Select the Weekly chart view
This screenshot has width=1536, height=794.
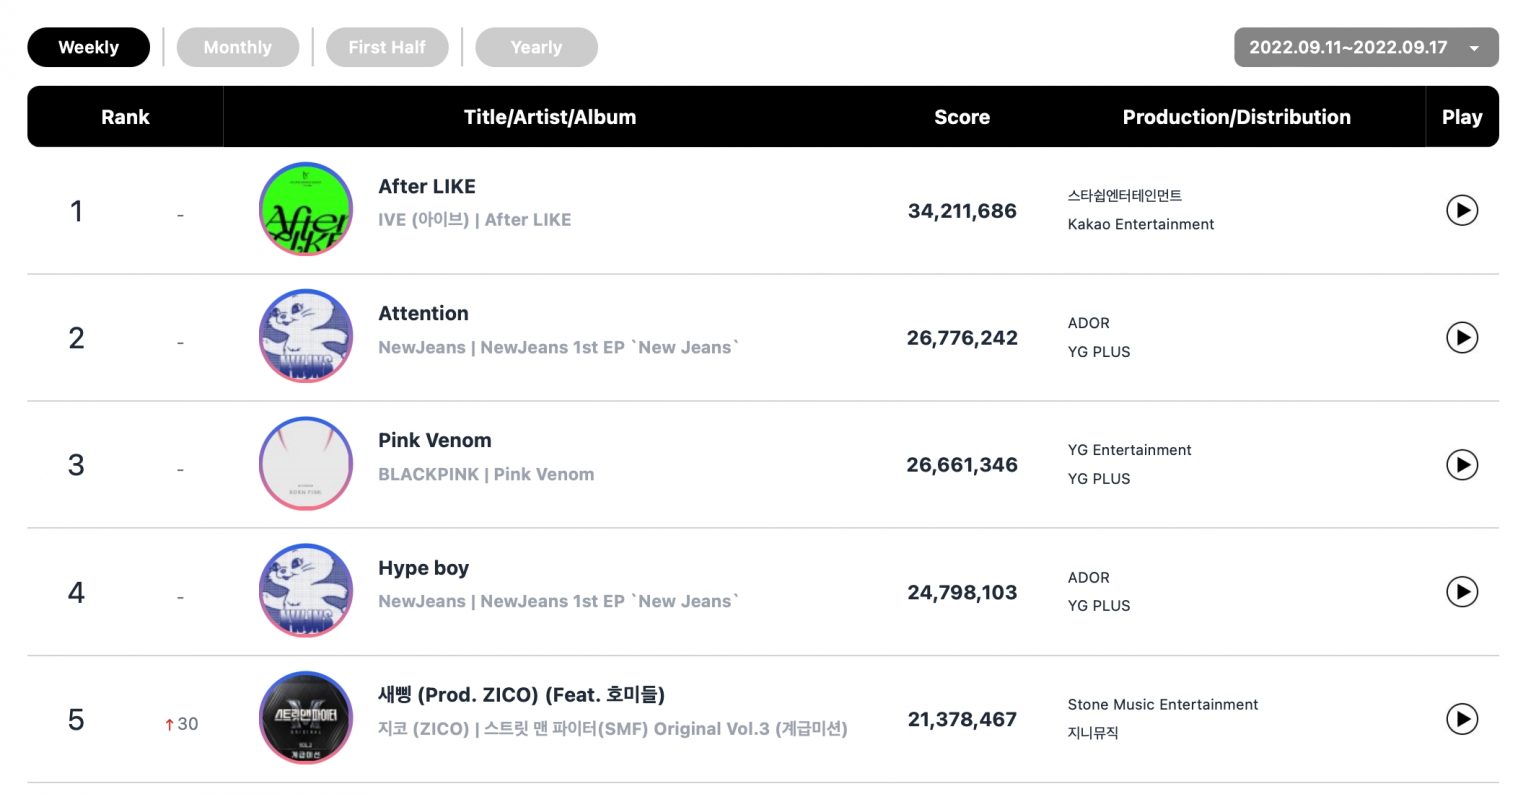click(88, 46)
